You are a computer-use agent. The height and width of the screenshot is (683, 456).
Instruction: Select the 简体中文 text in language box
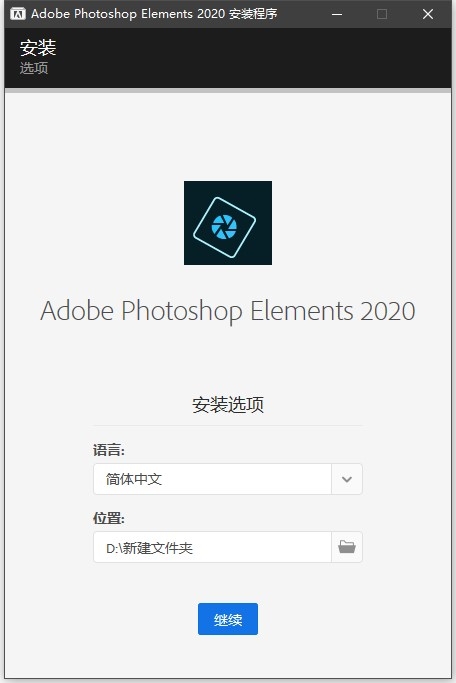pyautogui.click(x=134, y=479)
